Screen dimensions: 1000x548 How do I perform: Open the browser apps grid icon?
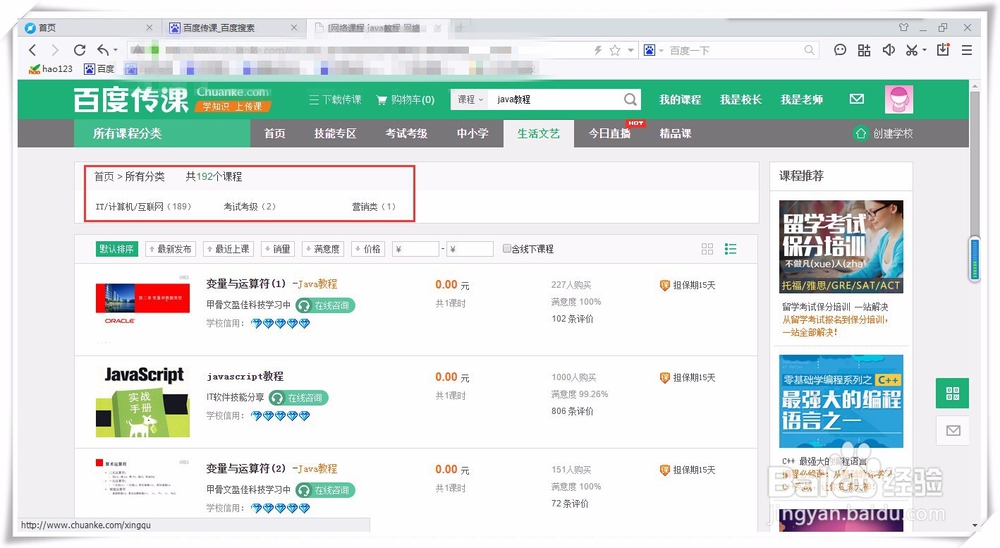pos(864,50)
